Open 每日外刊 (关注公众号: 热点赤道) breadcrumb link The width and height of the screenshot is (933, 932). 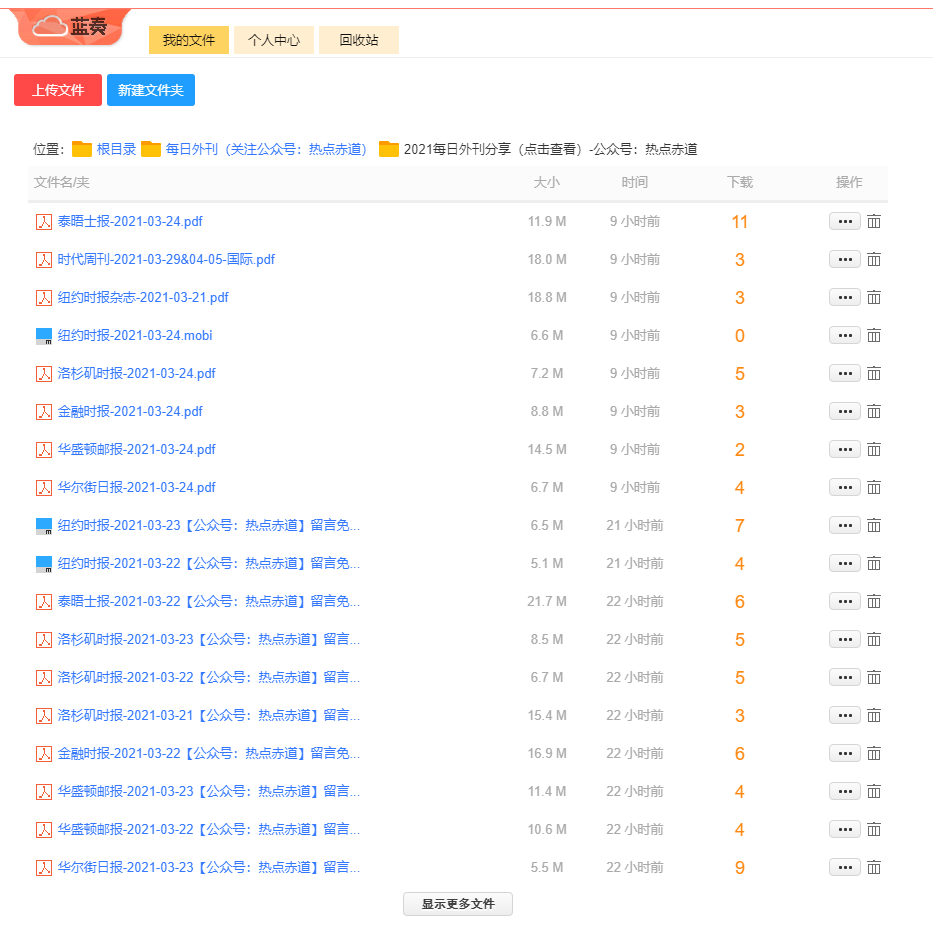pos(266,149)
